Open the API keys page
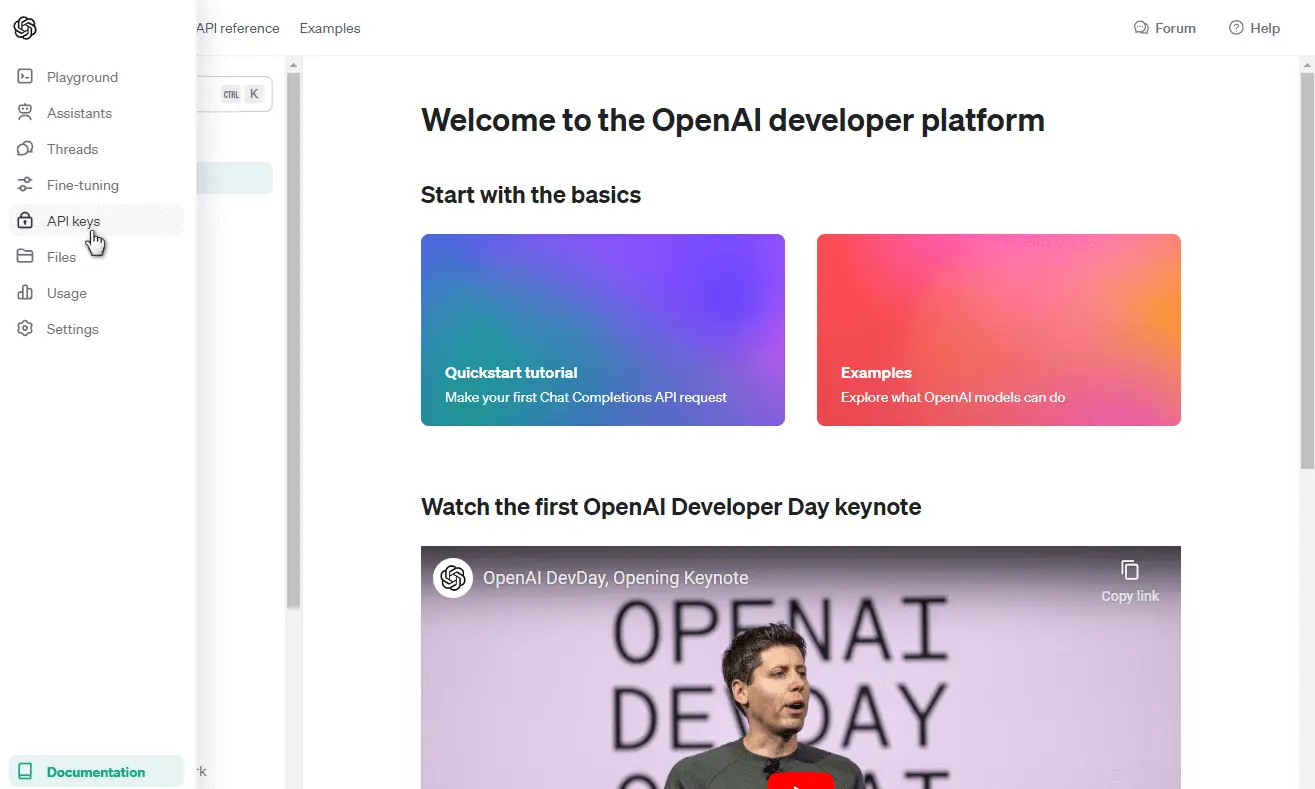The width and height of the screenshot is (1315, 789). click(96, 221)
